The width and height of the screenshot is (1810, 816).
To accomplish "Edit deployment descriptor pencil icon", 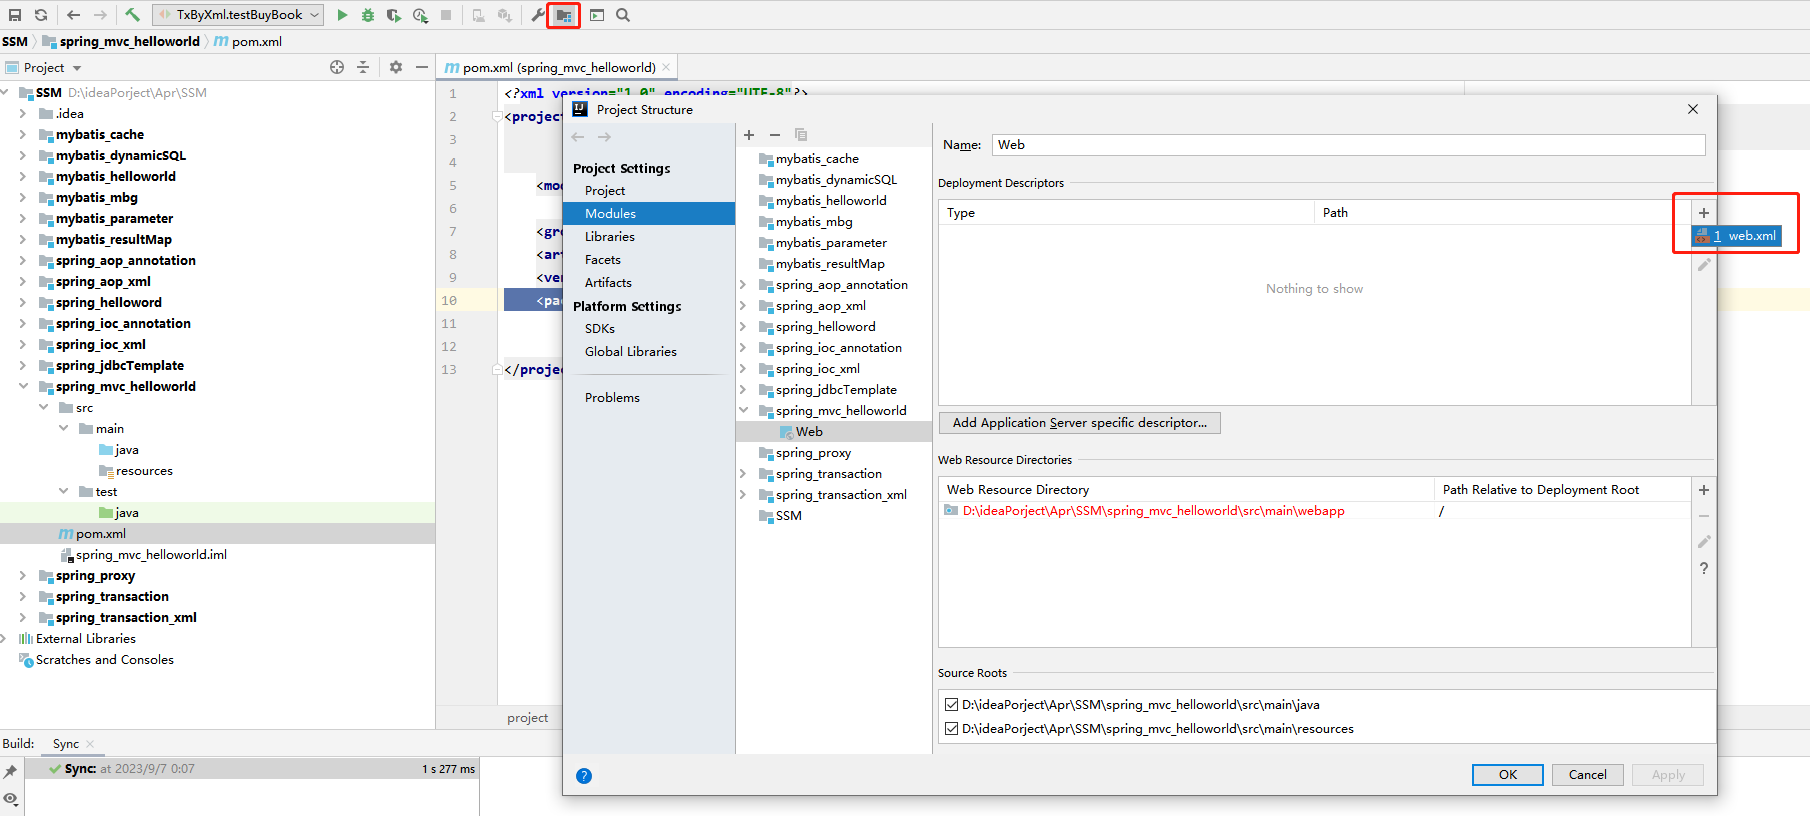I will point(1704,265).
